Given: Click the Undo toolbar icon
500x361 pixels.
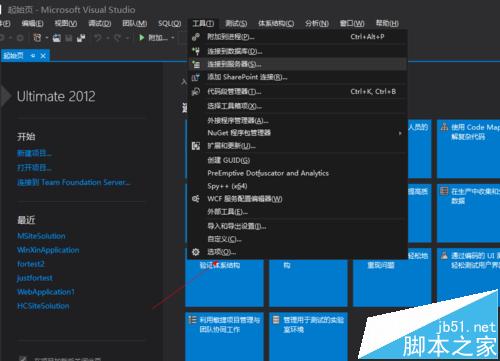Looking at the screenshot, I should pos(98,38).
